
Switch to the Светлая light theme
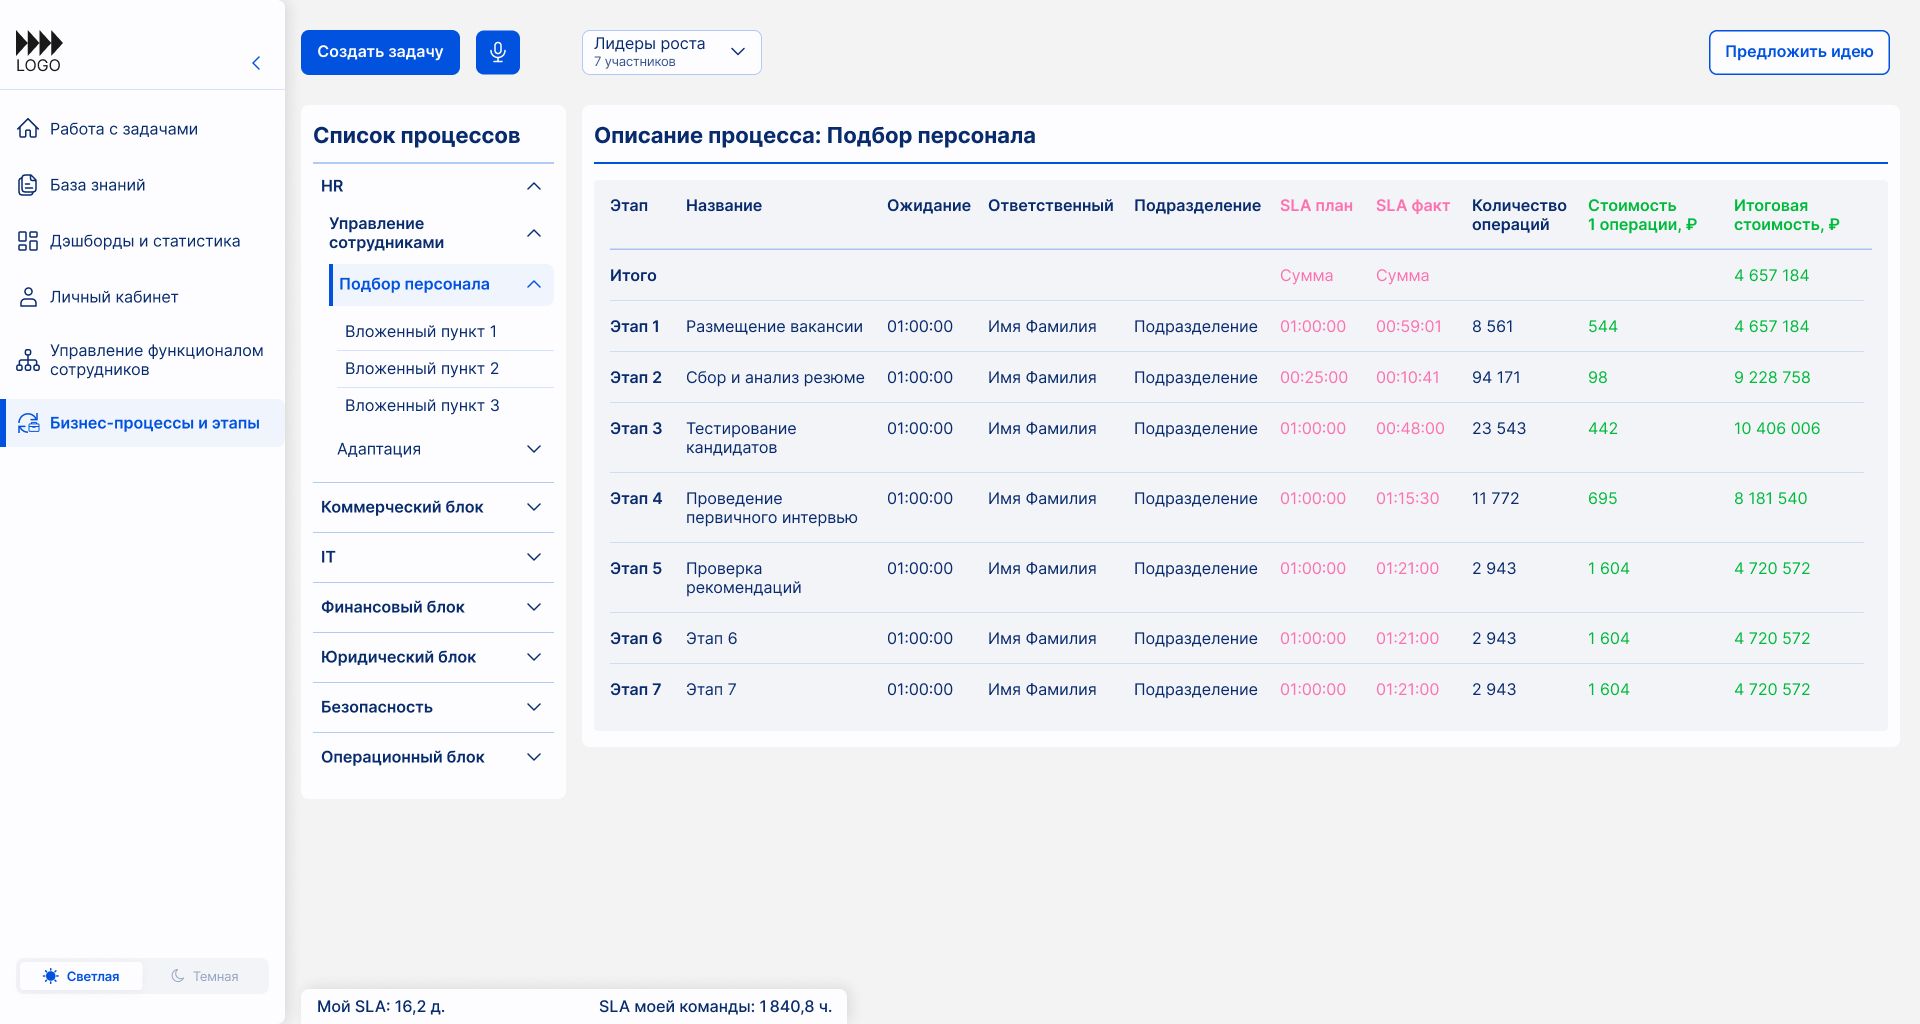(81, 976)
